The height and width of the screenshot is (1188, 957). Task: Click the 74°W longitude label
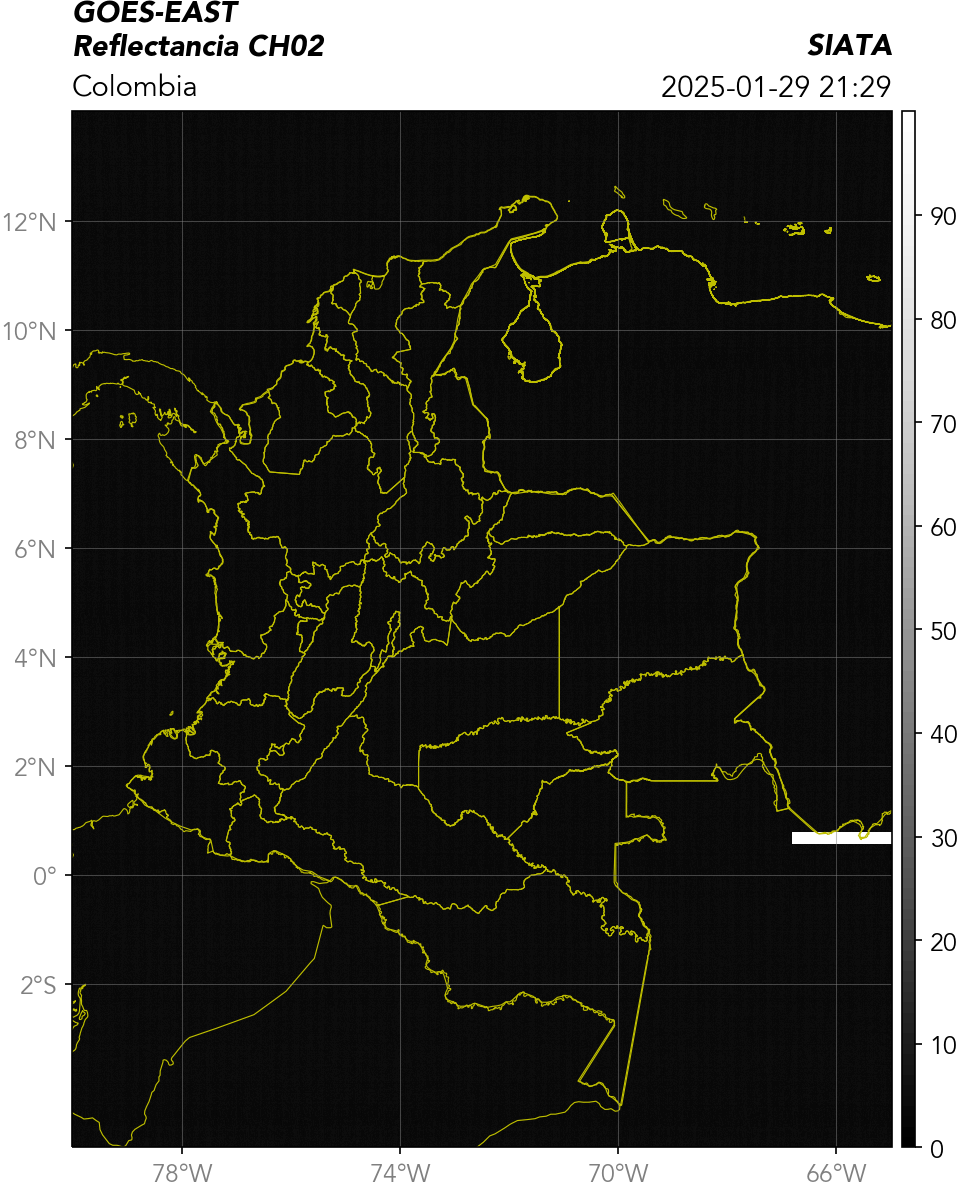point(400,1174)
